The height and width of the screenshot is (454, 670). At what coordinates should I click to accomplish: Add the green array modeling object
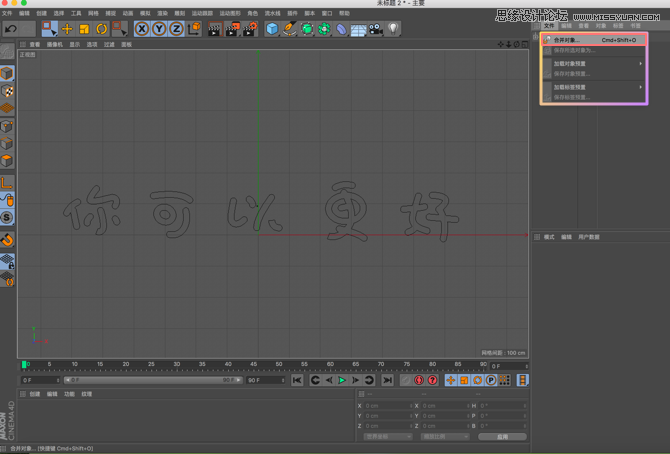(x=324, y=29)
